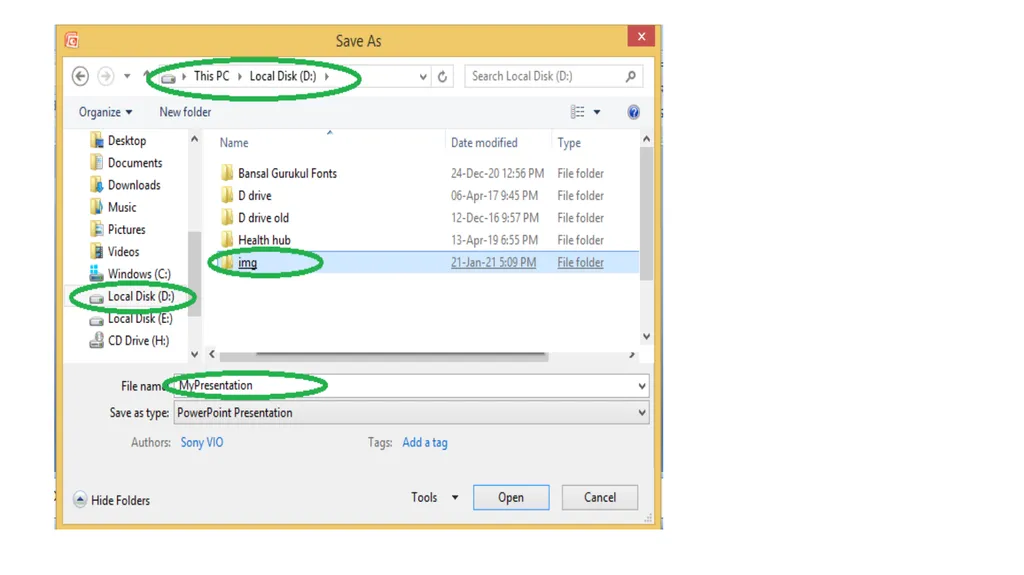The image size is (1024, 575).
Task: Select Windows (C:) drive in navigation pane
Action: click(x=138, y=274)
